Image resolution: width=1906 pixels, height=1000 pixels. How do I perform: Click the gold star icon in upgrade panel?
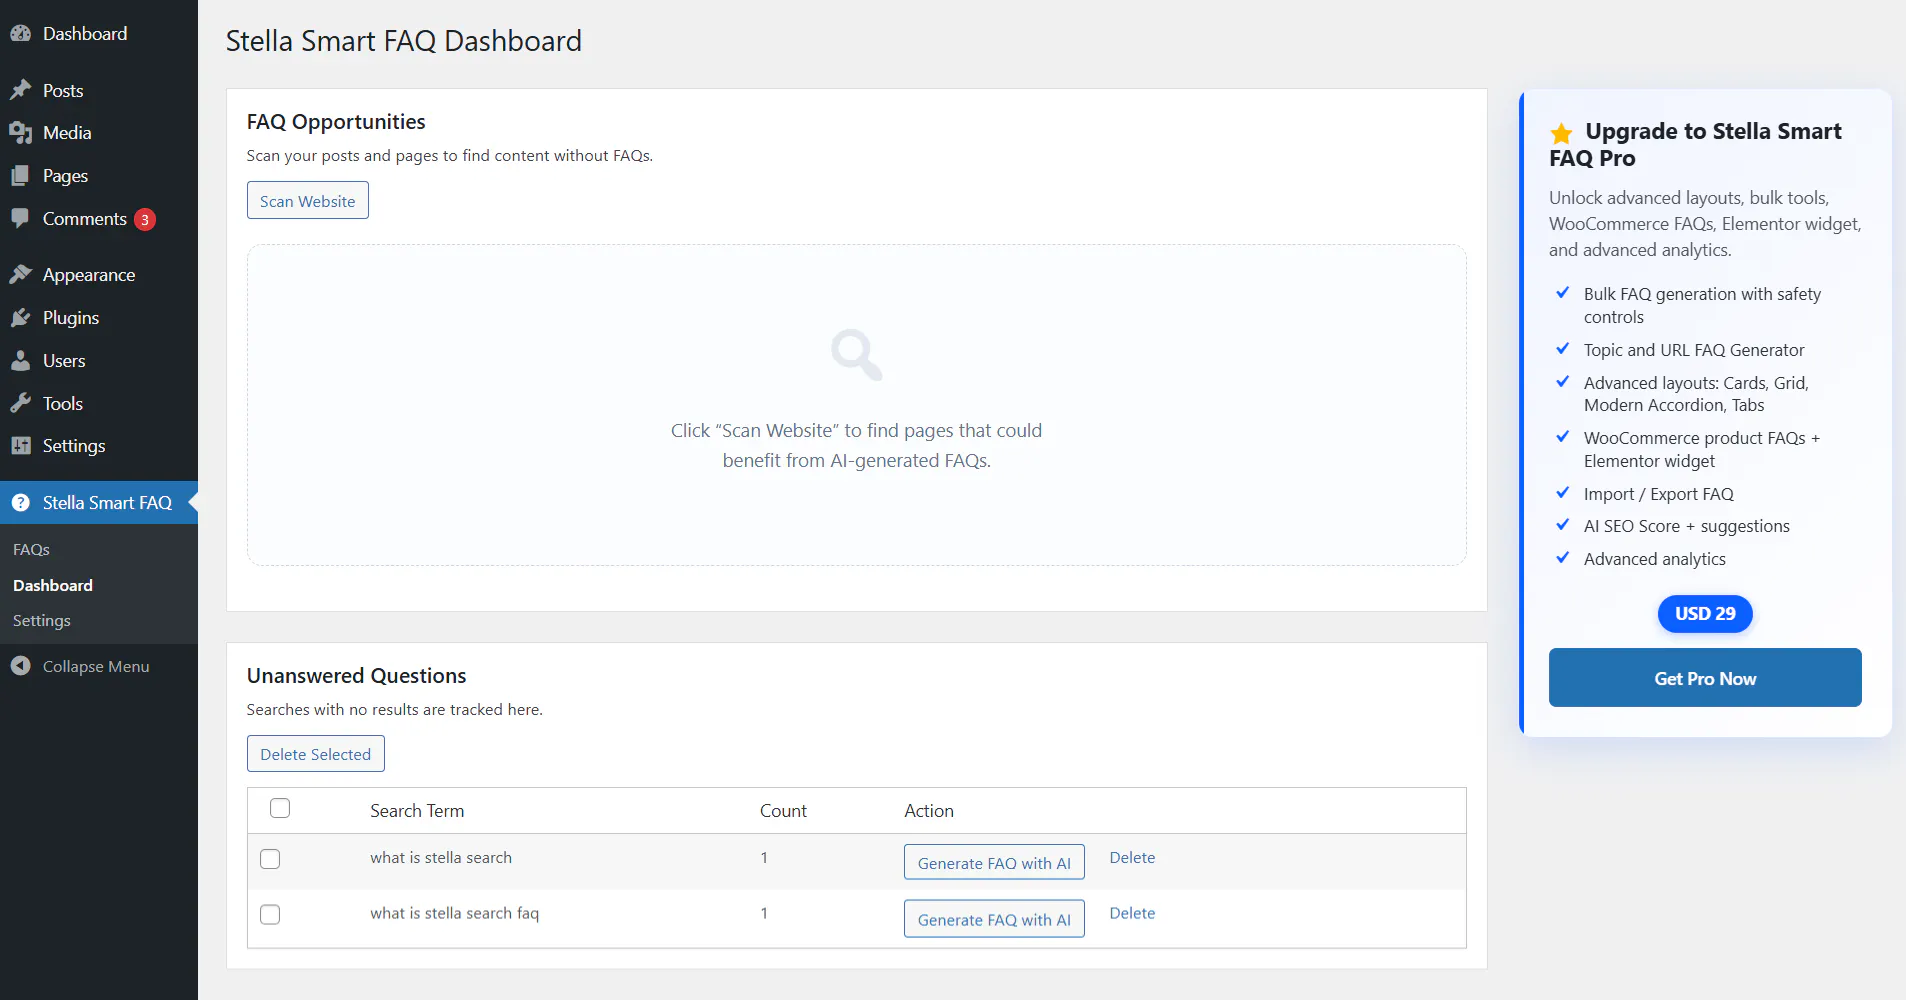tap(1562, 133)
